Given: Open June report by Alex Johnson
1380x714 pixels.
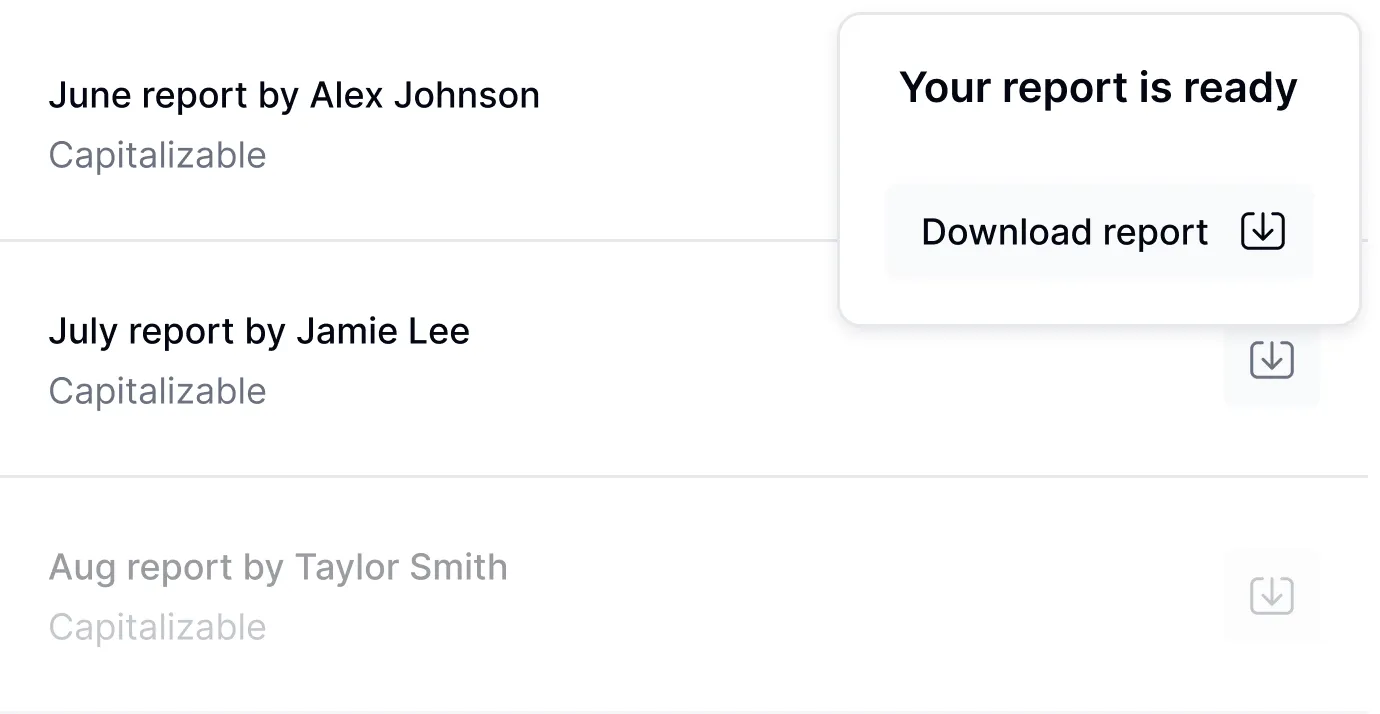Looking at the screenshot, I should (293, 95).
